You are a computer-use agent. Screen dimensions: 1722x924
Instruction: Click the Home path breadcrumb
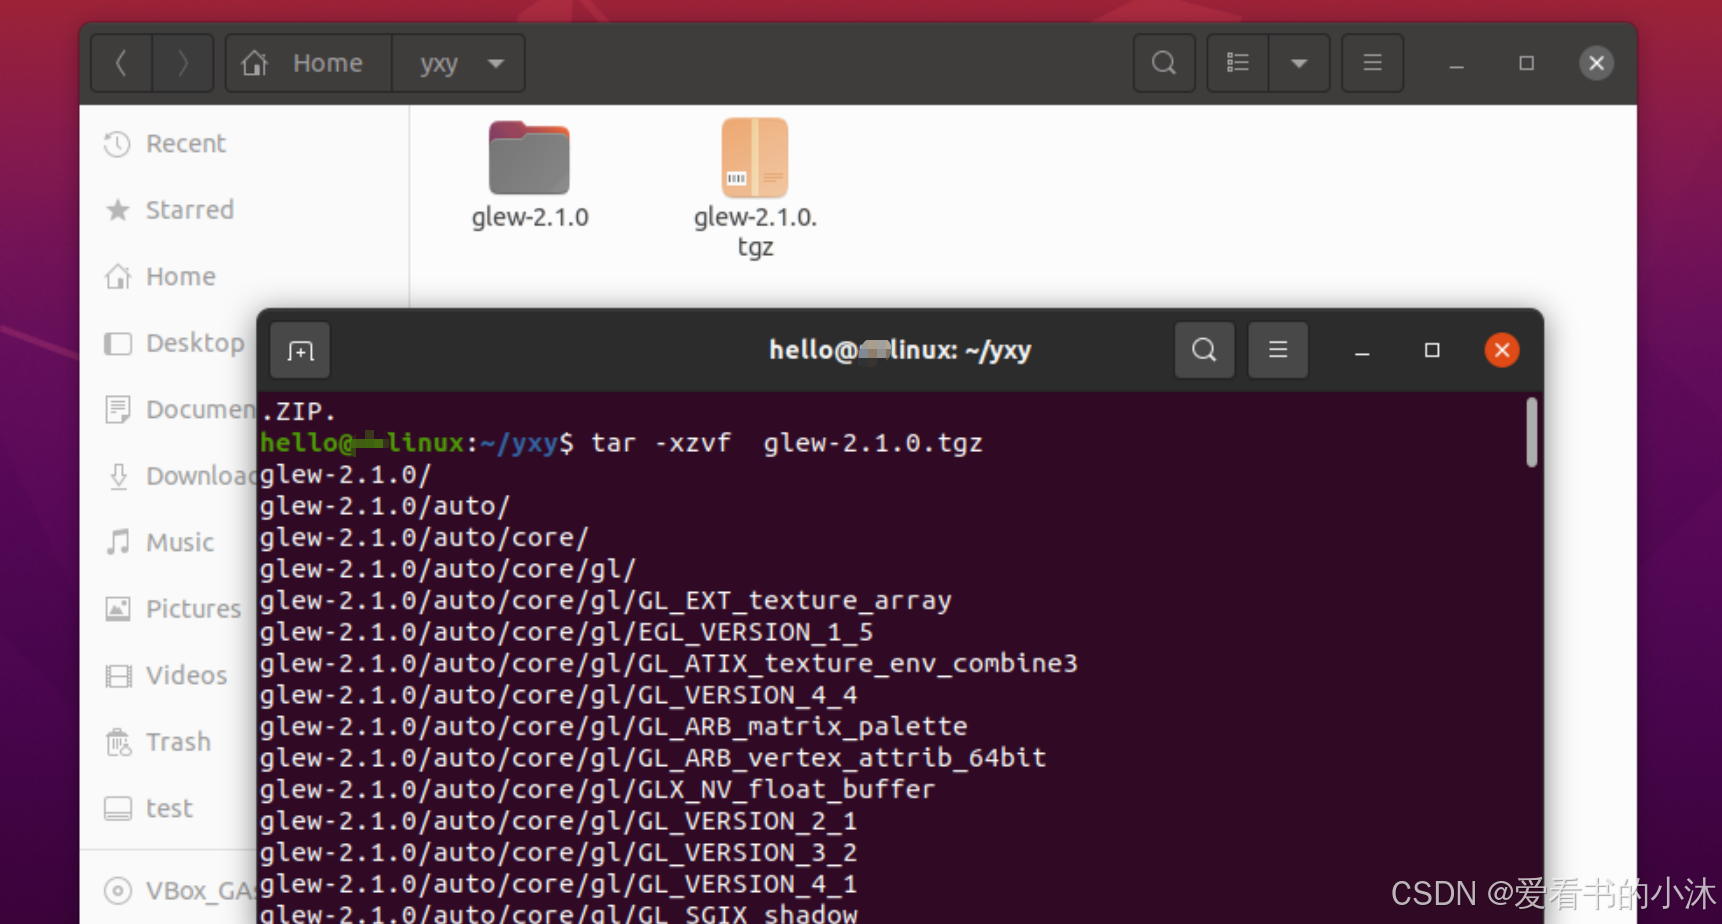click(308, 63)
